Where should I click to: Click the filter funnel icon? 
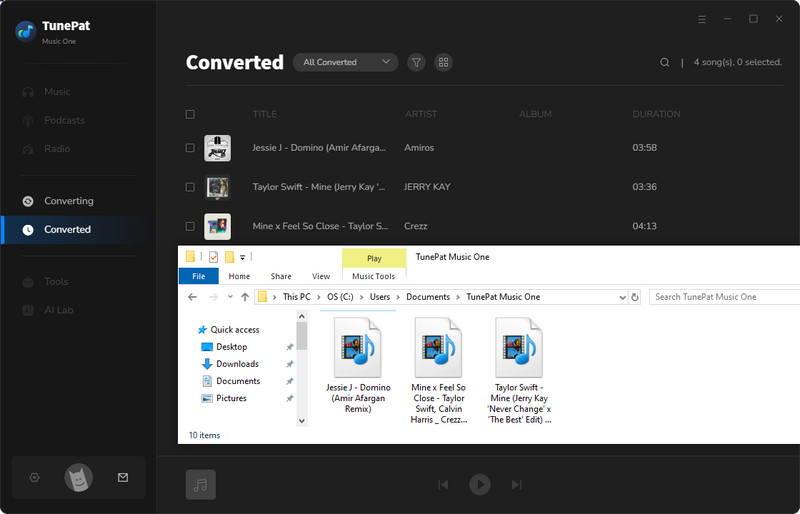[x=417, y=62]
